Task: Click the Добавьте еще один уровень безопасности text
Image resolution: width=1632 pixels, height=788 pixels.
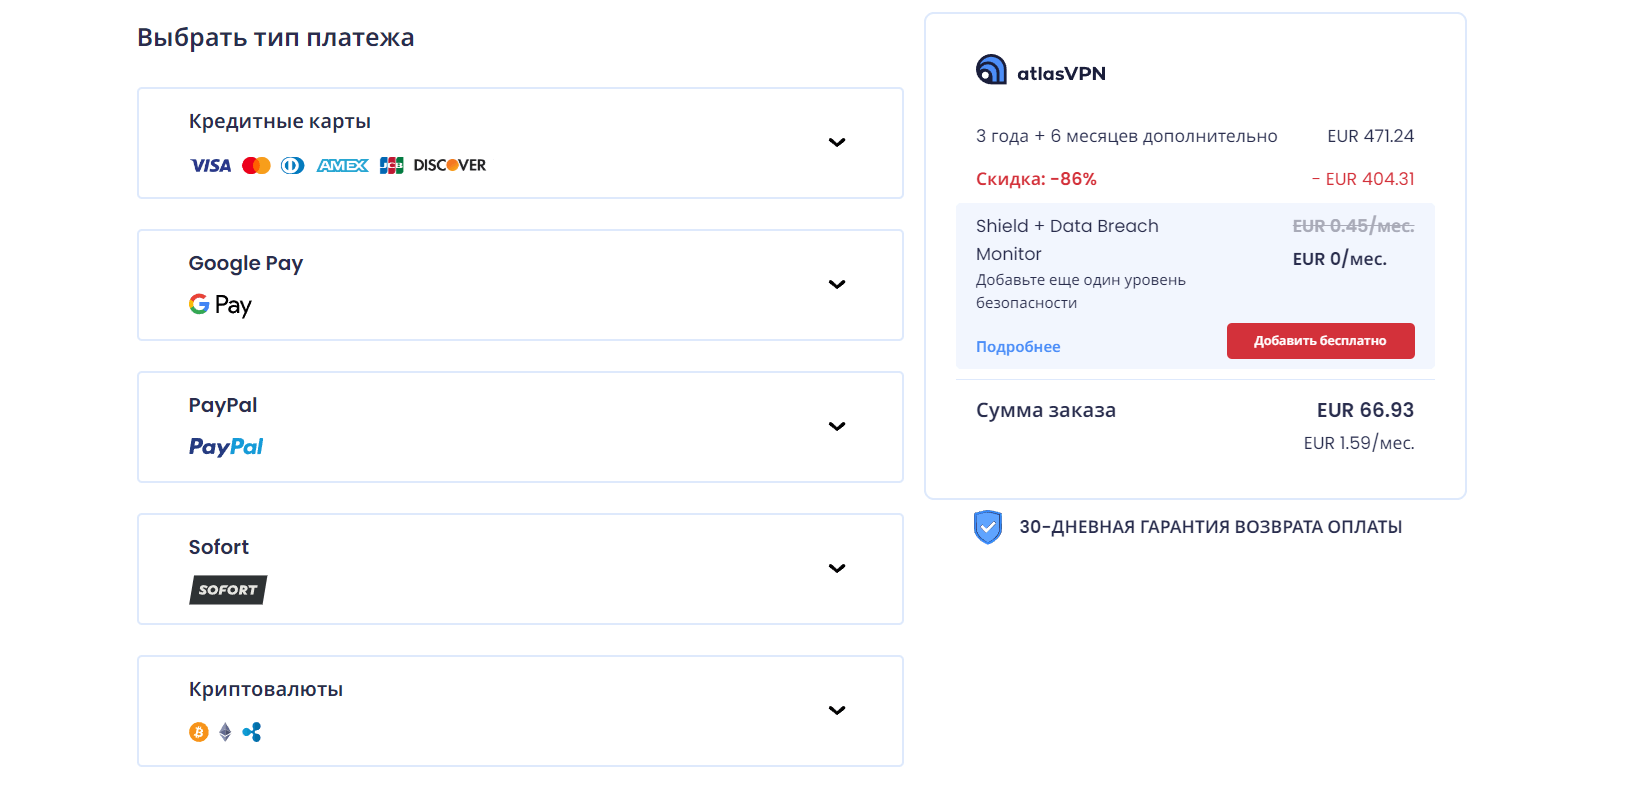Action: (x=1081, y=291)
